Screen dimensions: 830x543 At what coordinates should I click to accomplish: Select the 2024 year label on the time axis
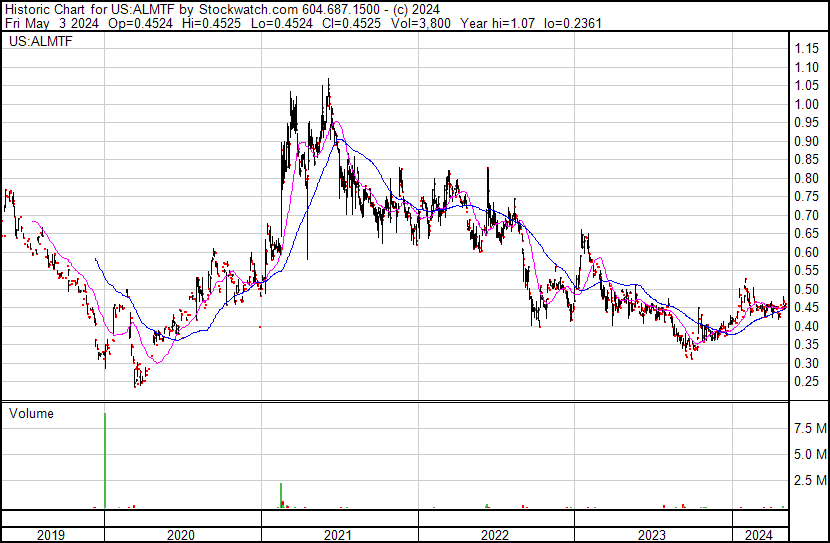pos(758,534)
